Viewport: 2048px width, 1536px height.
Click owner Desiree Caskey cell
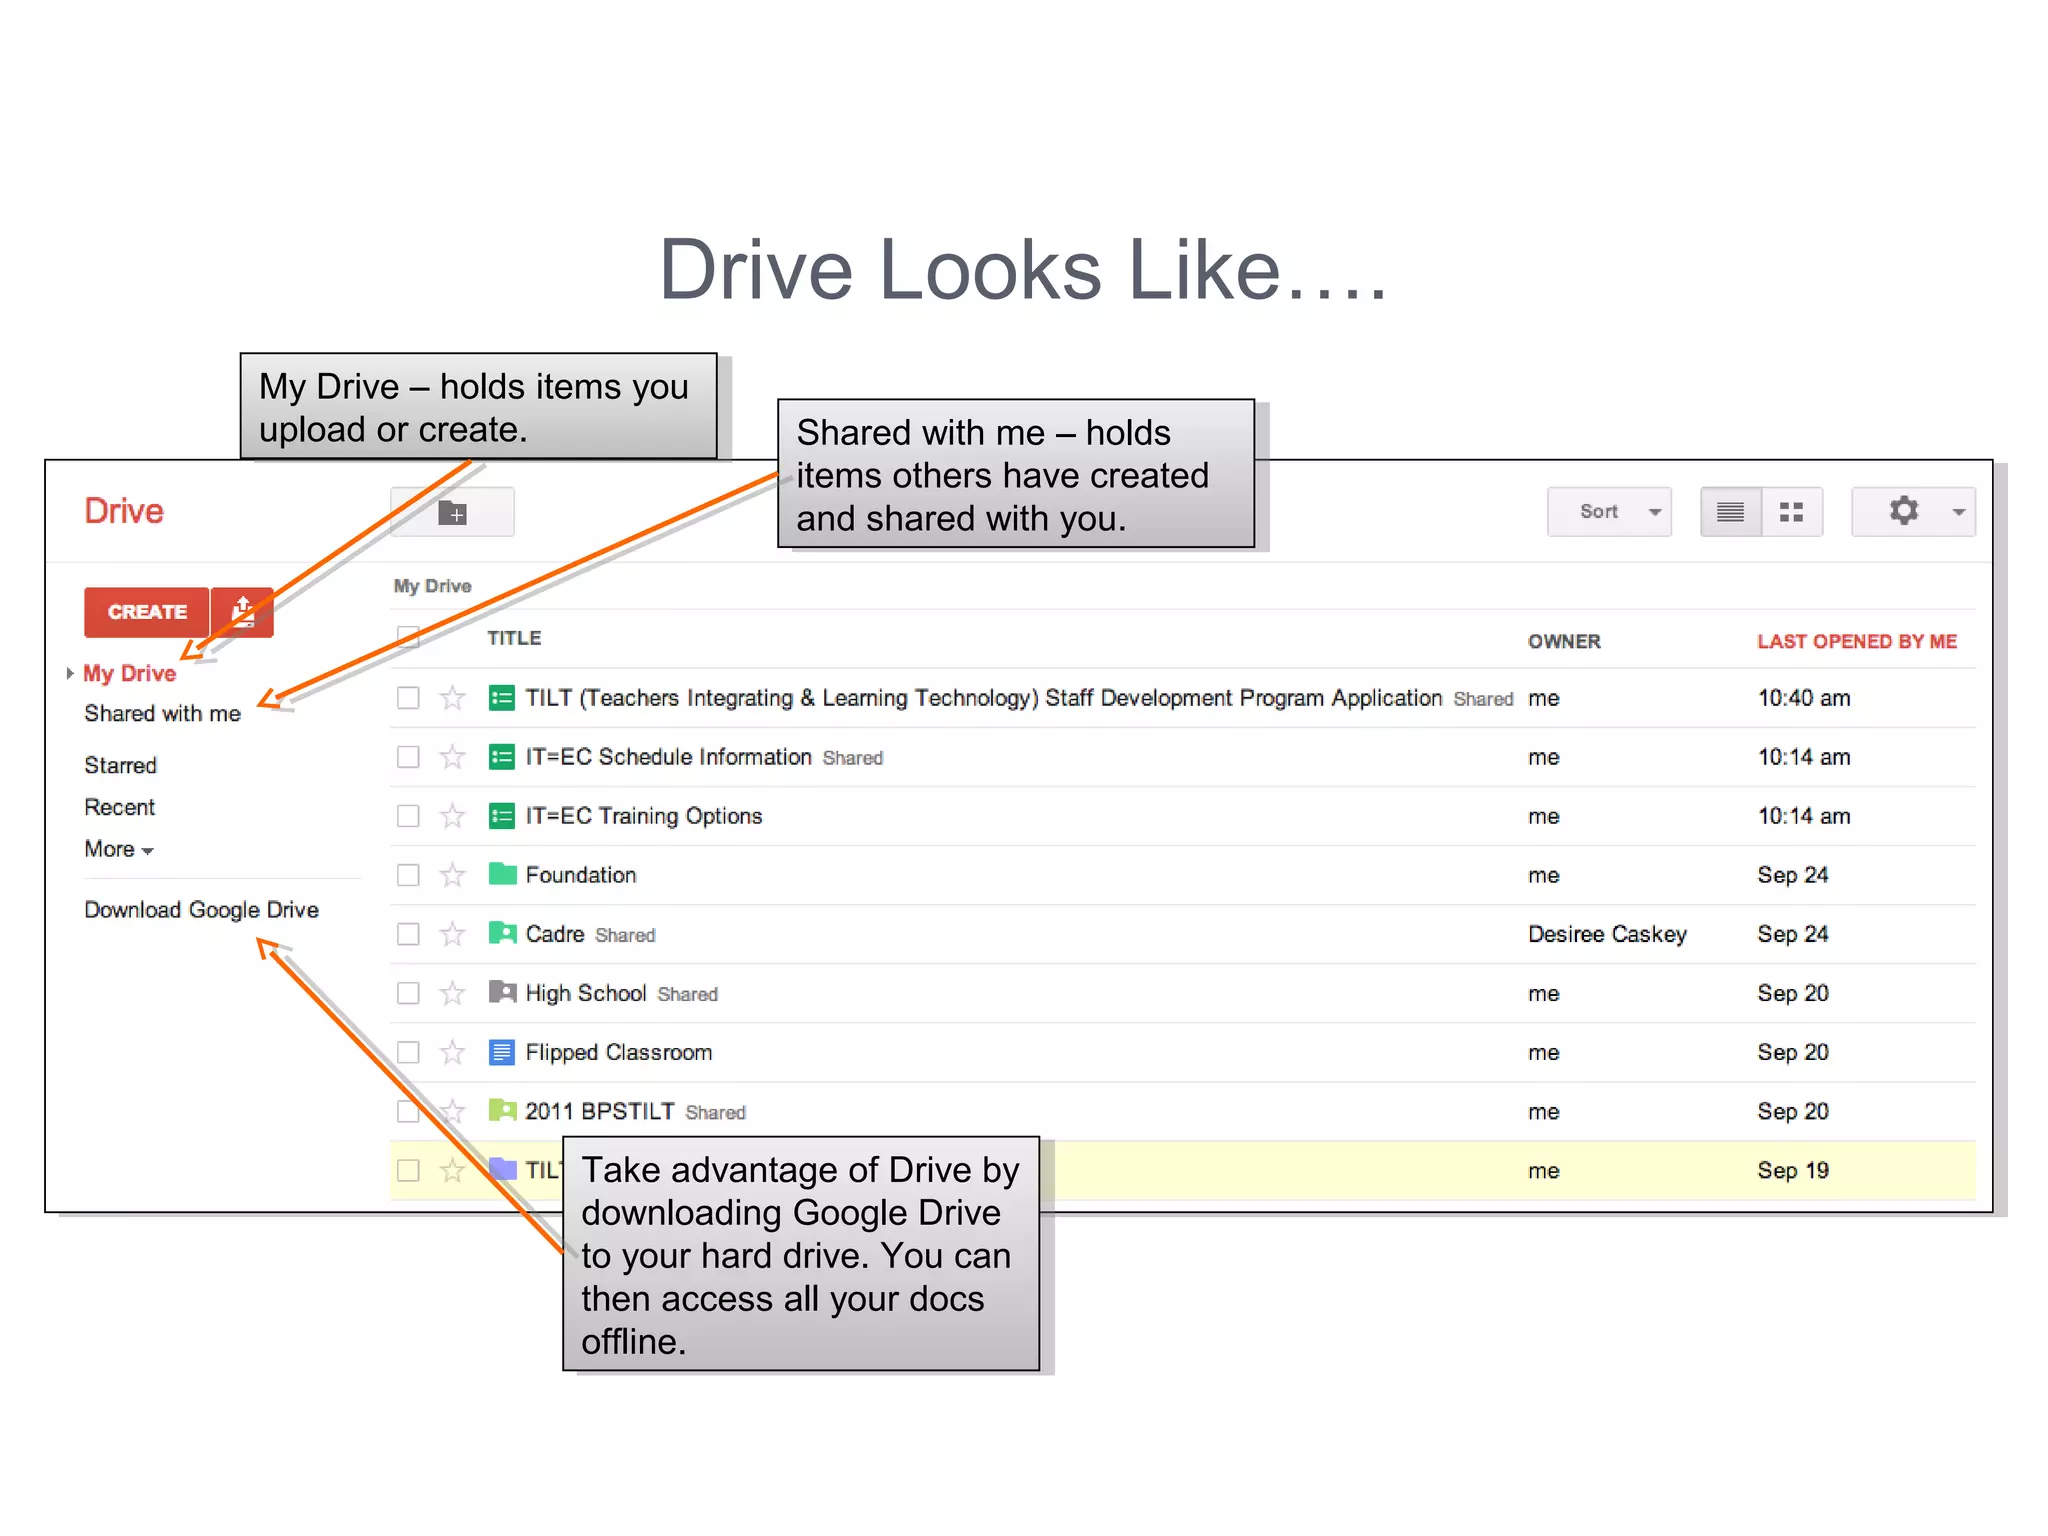(x=1607, y=934)
